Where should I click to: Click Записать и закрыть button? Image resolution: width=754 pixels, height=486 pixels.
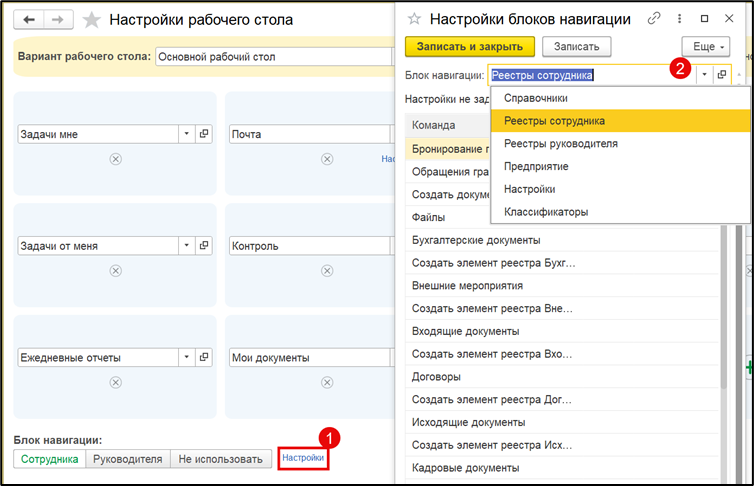tap(470, 47)
